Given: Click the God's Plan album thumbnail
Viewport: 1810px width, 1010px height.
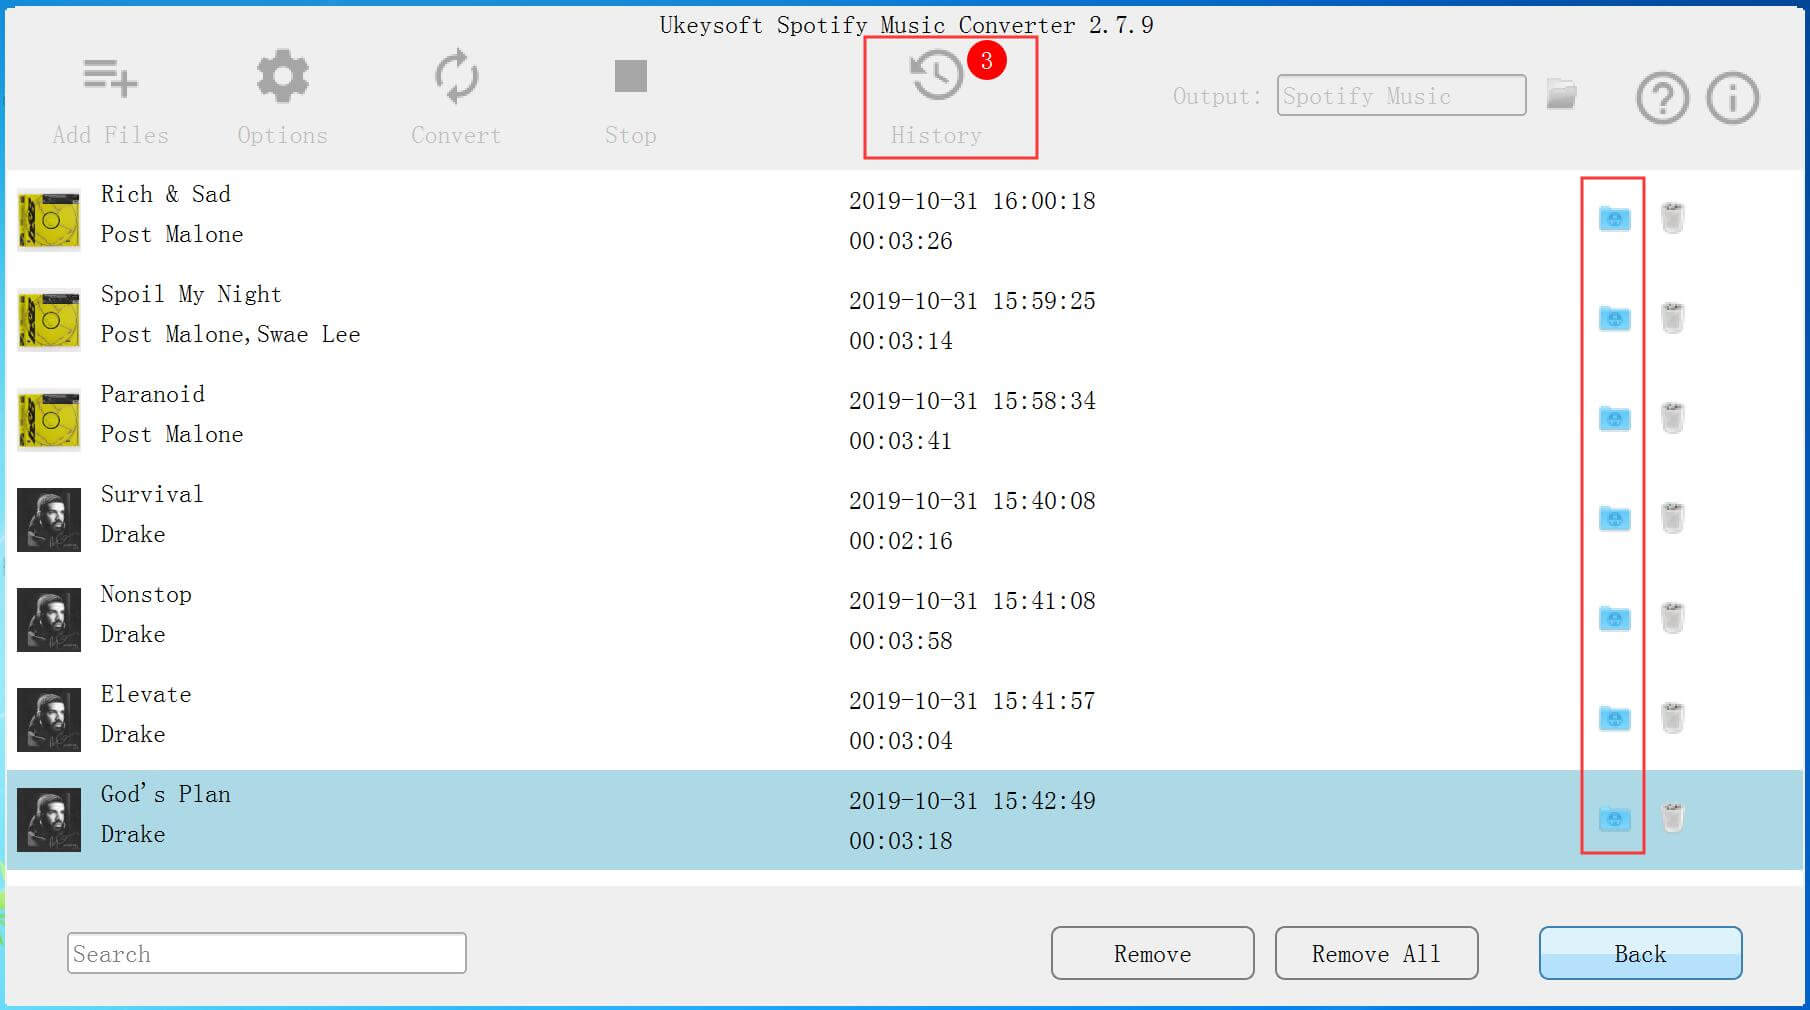Looking at the screenshot, I should click(49, 819).
